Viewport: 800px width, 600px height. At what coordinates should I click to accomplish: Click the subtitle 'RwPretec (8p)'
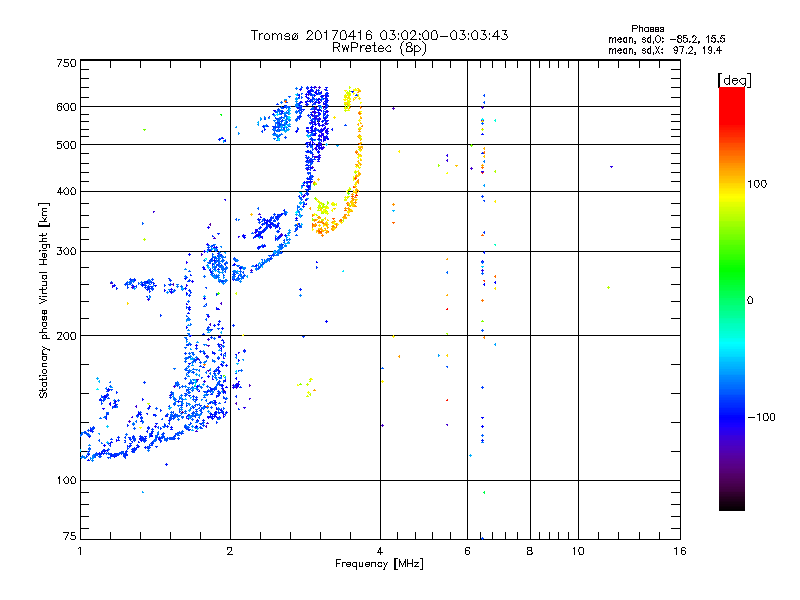coord(380,48)
